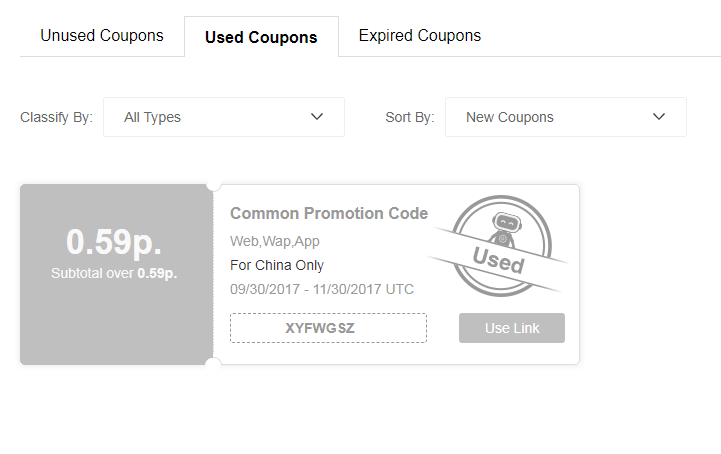
Task: Click the XYFWGSZ coupon code box
Action: (x=328, y=328)
